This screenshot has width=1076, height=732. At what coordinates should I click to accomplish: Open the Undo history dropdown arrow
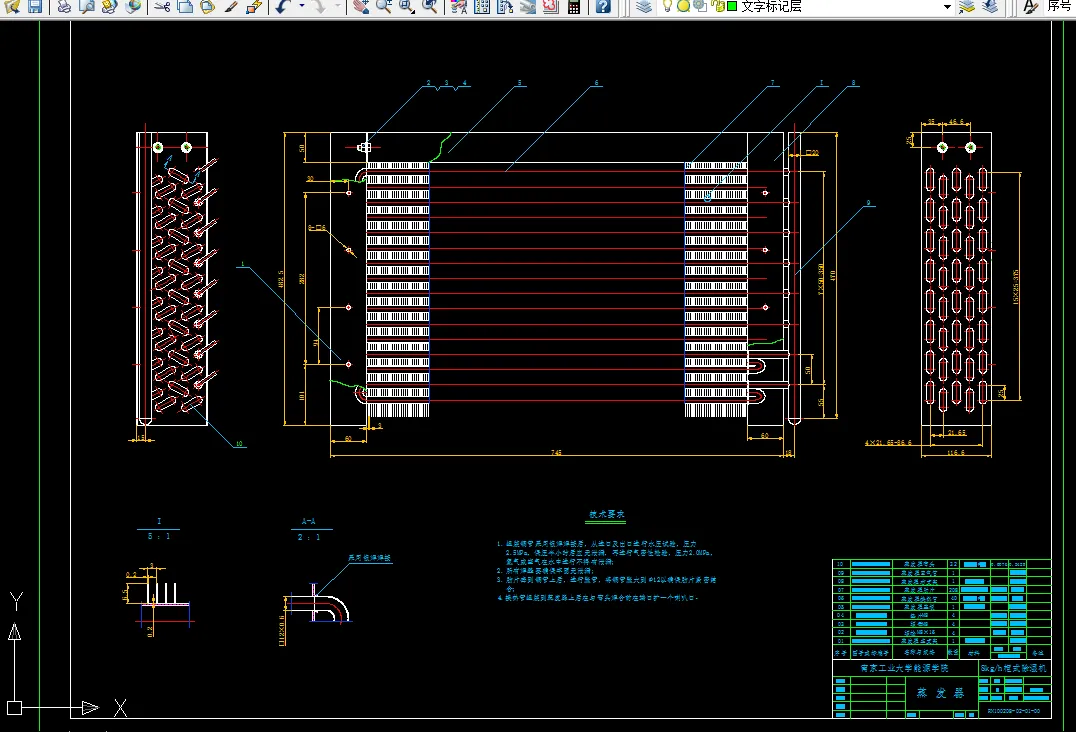pos(302,6)
